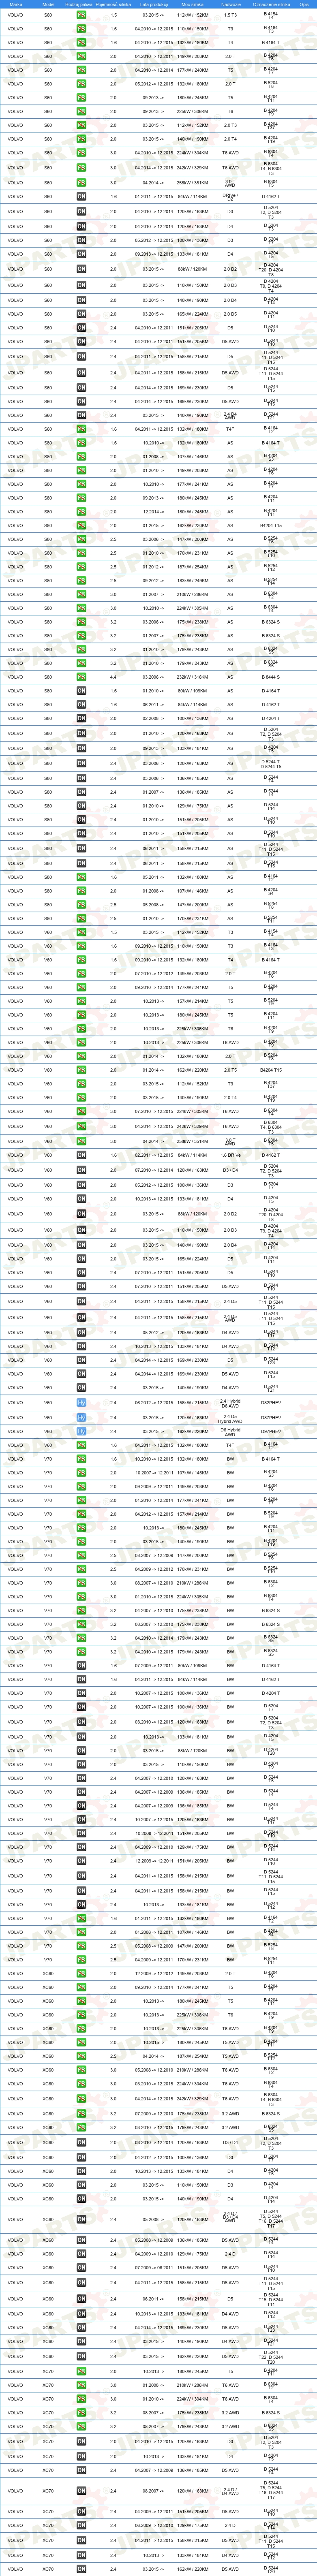
Task: Click the Oznaczenie silnika column header
Action: (x=271, y=4)
